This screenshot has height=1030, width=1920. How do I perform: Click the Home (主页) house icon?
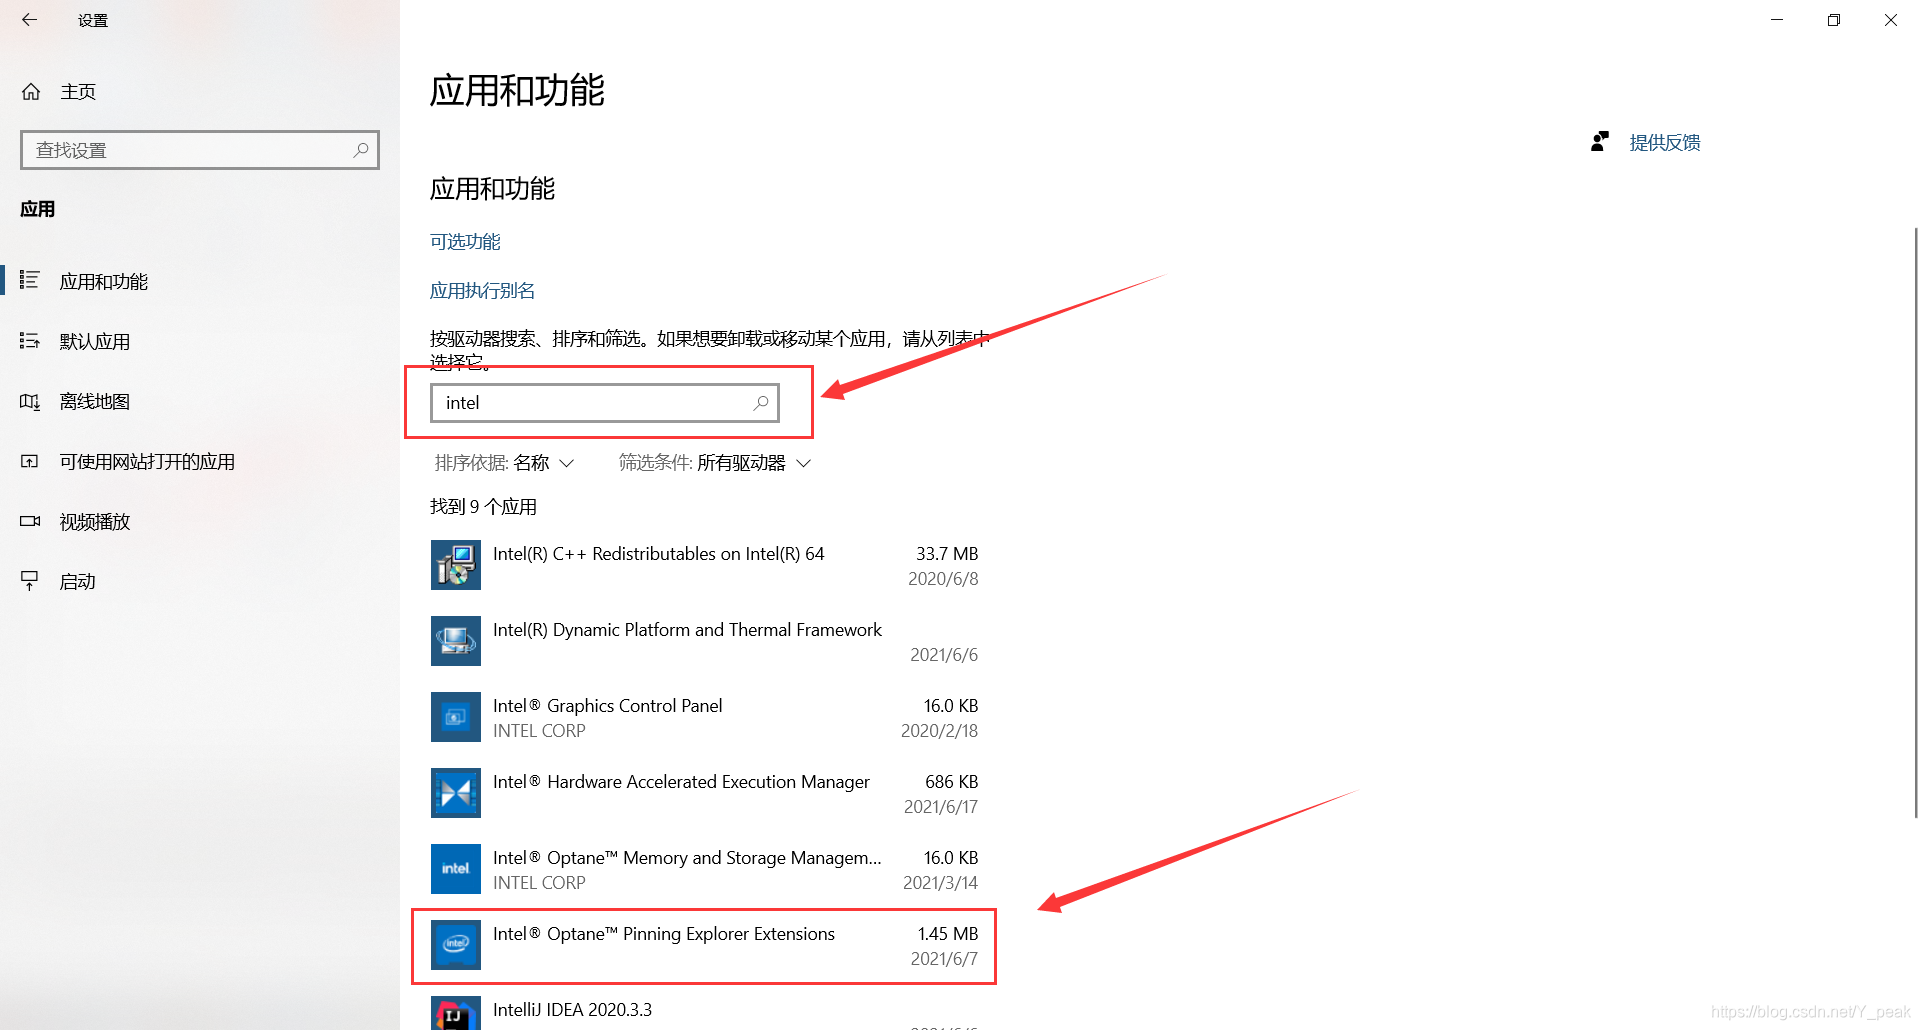[x=31, y=92]
